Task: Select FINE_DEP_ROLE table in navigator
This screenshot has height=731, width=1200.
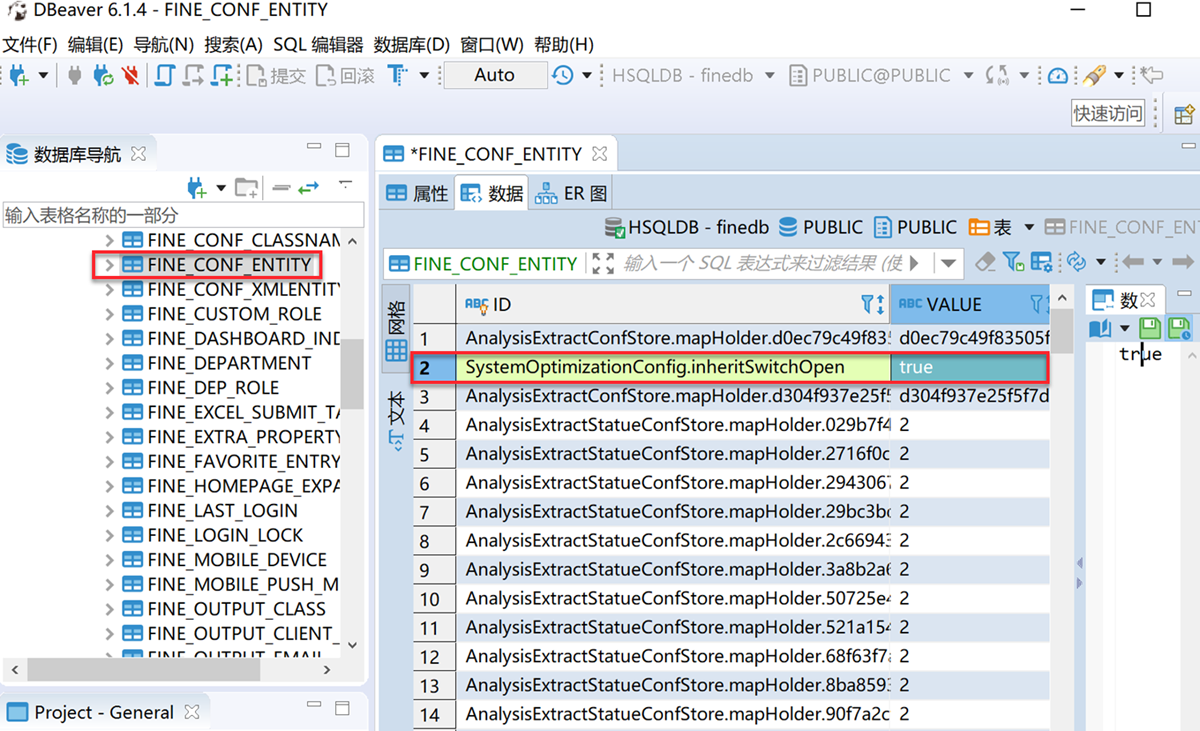Action: point(212,387)
